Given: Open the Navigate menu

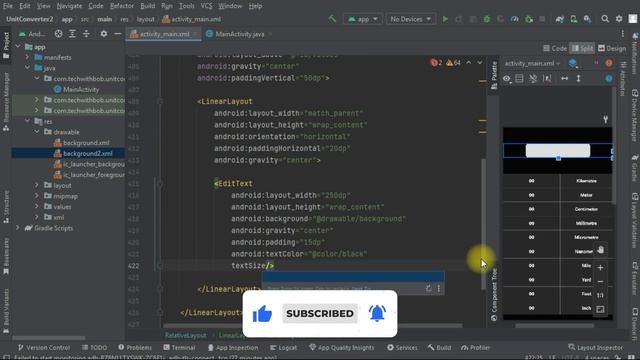Looking at the screenshot, I should pyautogui.click(x=69, y=6).
